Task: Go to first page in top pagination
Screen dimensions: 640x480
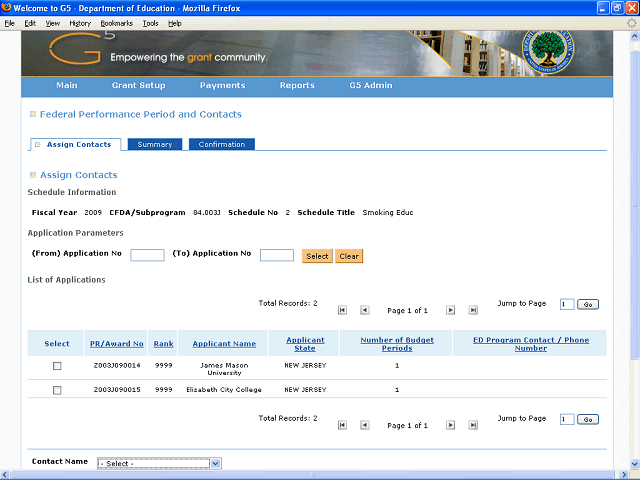Action: 343,310
